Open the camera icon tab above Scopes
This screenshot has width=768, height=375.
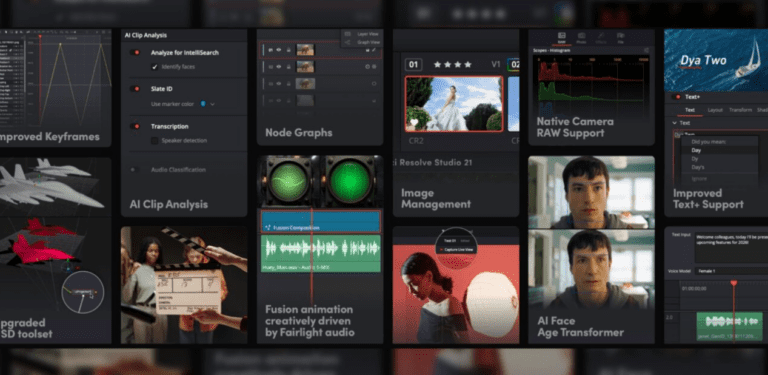[x=581, y=38]
